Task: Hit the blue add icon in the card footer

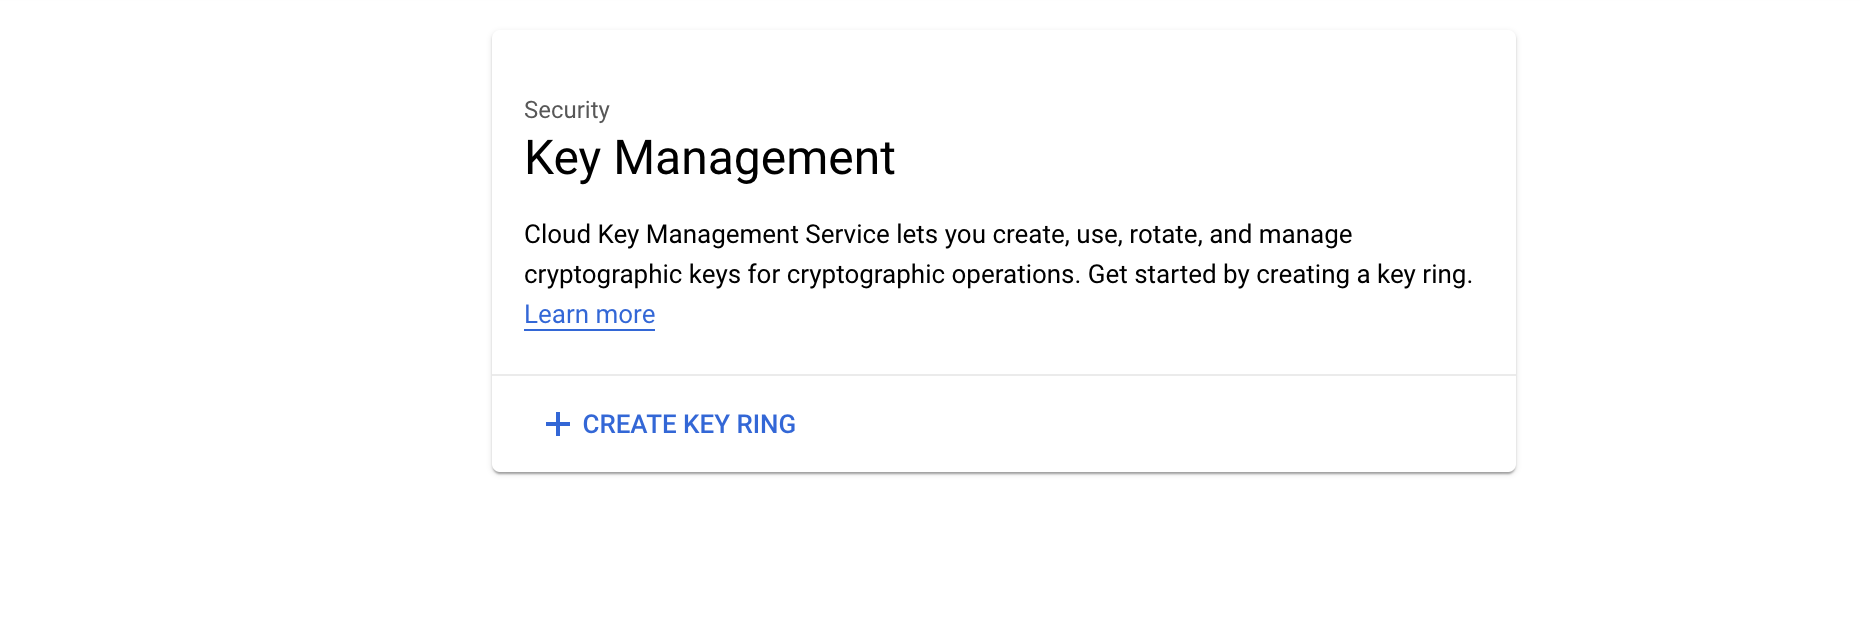Action: coord(558,424)
